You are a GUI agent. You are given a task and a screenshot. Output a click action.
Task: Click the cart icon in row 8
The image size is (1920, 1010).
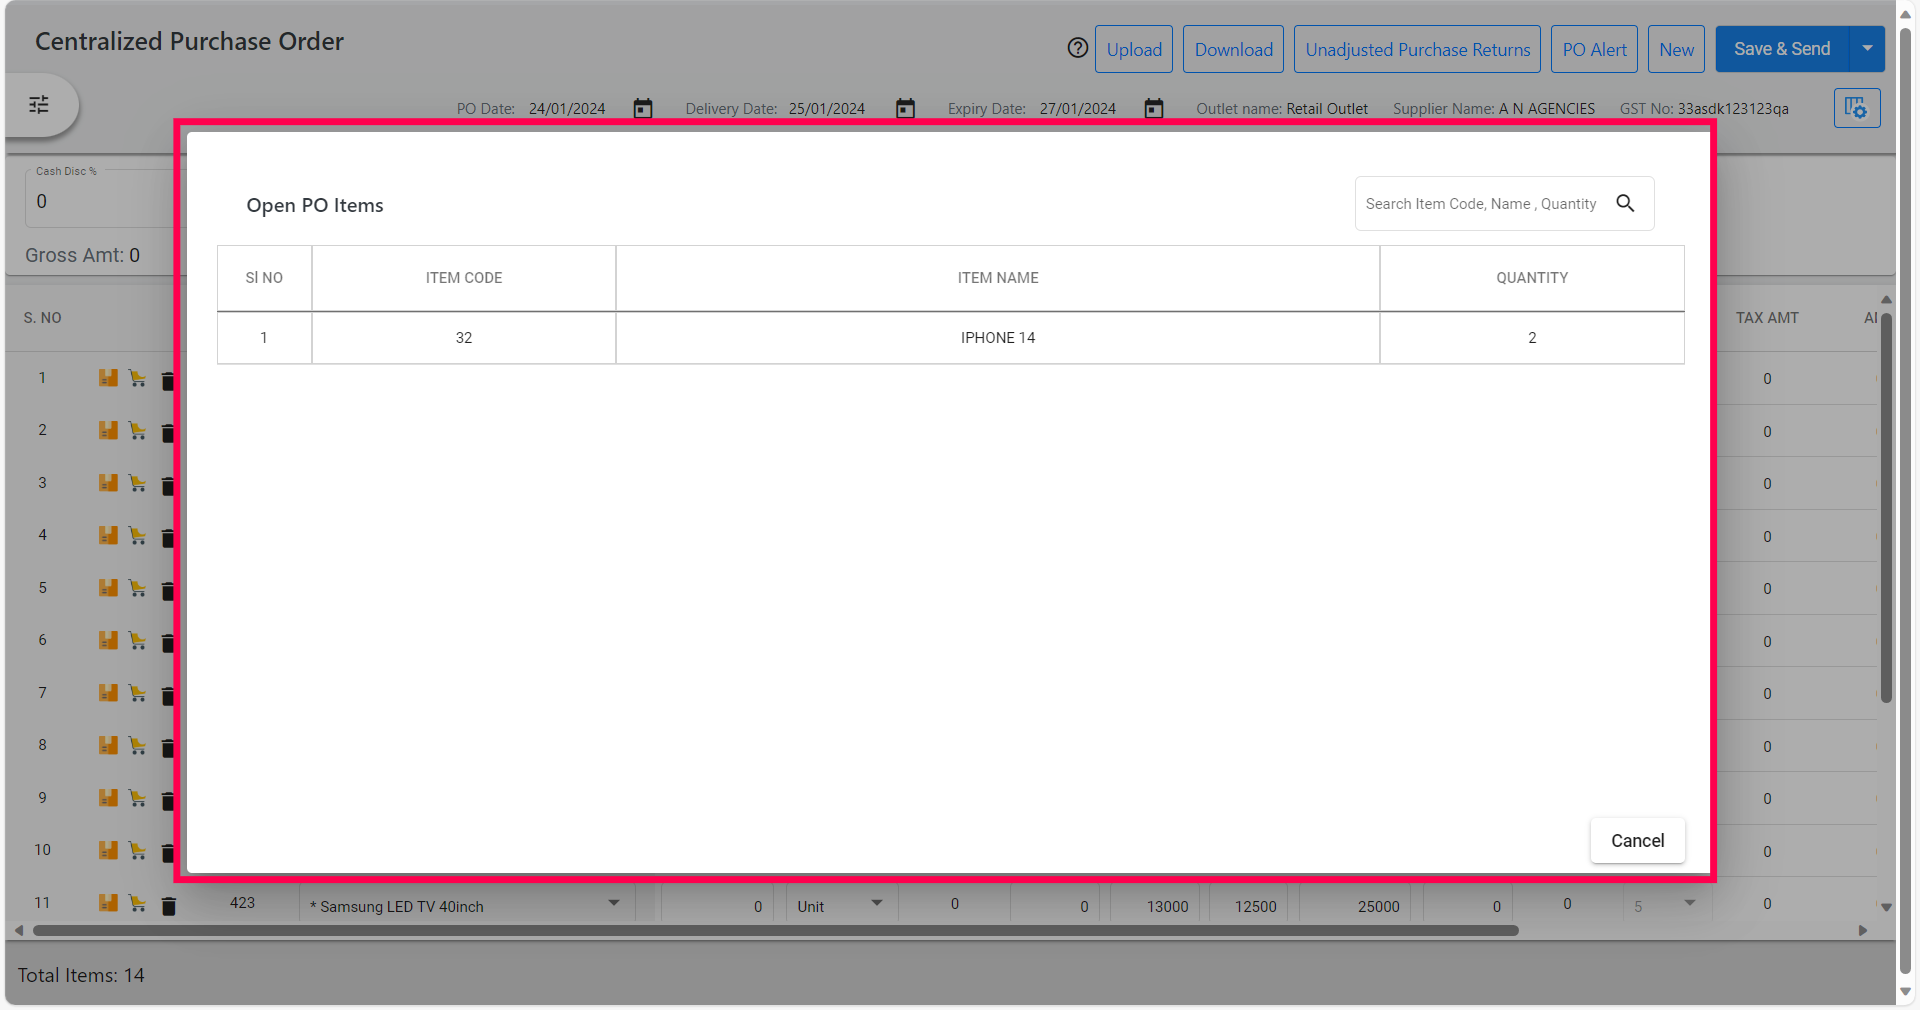(x=137, y=745)
